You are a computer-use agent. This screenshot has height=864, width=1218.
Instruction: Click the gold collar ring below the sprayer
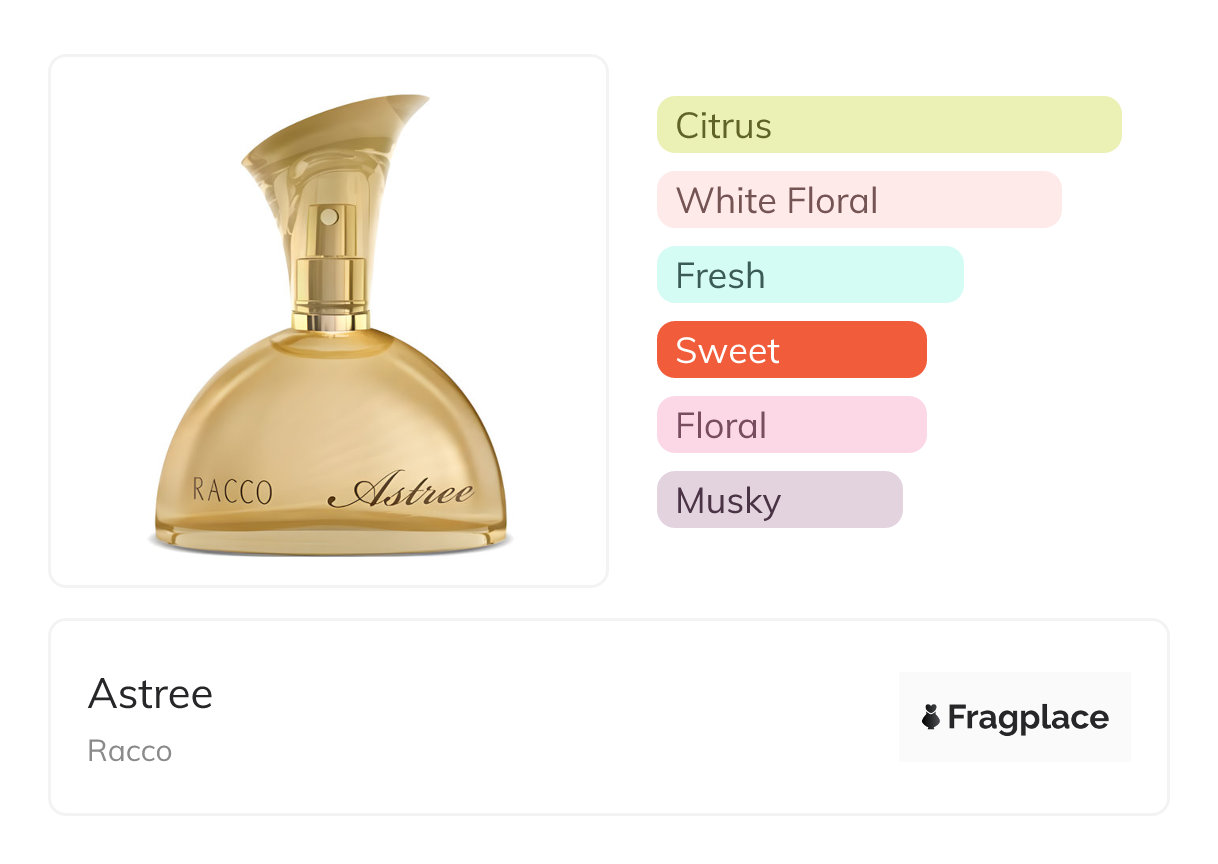pyautogui.click(x=330, y=321)
